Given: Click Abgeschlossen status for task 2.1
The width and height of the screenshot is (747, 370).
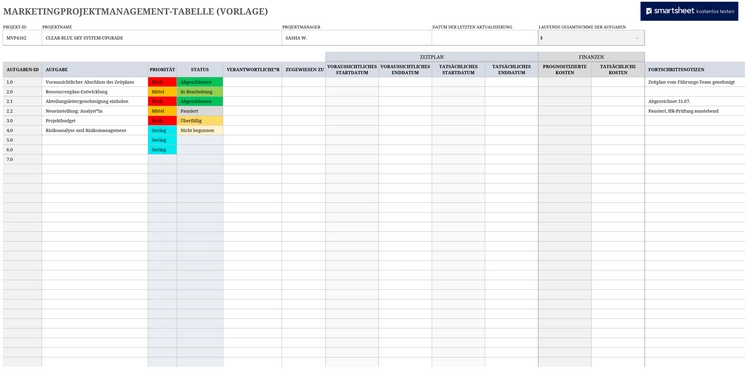Looking at the screenshot, I should [200, 101].
